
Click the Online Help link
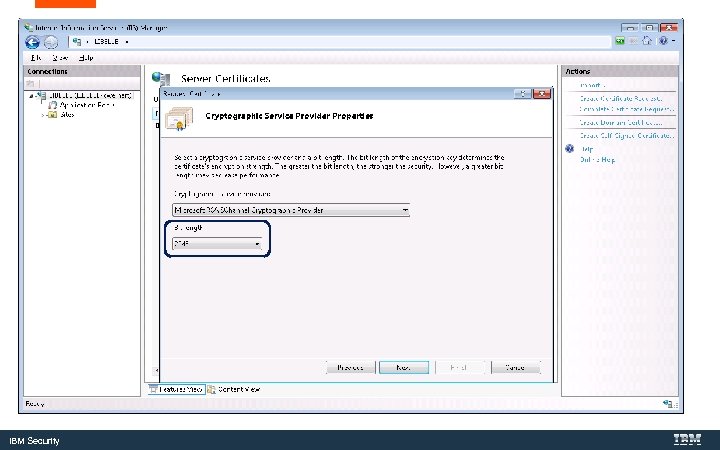(597, 159)
